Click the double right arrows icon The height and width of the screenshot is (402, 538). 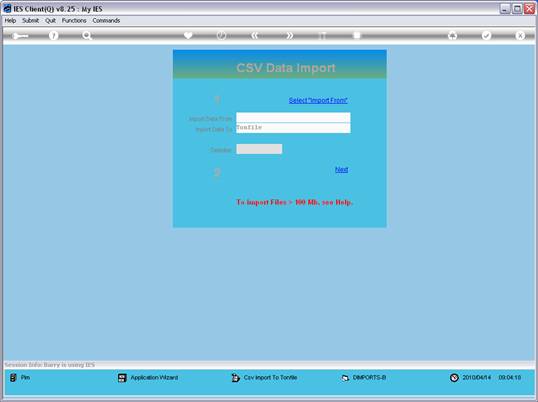[290, 35]
